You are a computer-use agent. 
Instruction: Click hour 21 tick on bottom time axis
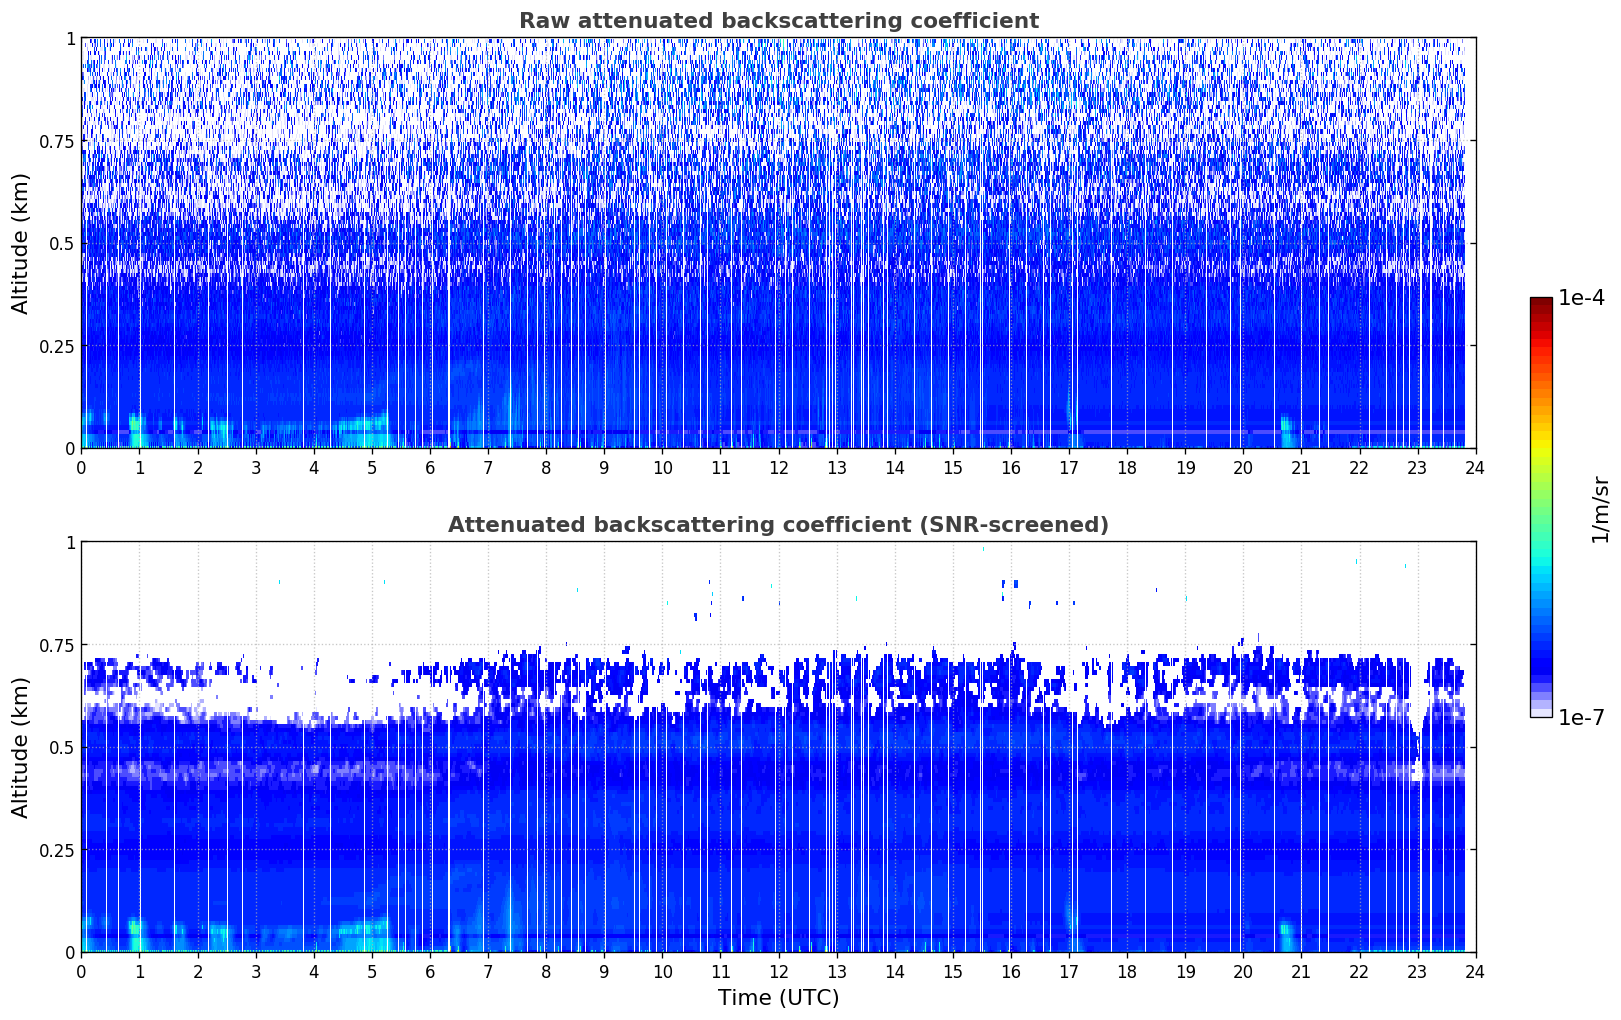(1301, 972)
